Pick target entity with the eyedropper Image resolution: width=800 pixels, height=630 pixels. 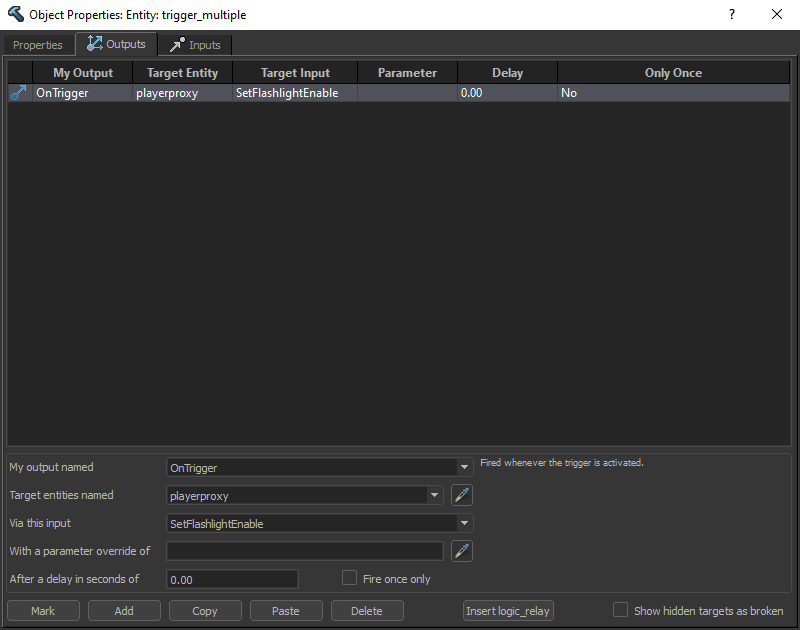(x=462, y=495)
